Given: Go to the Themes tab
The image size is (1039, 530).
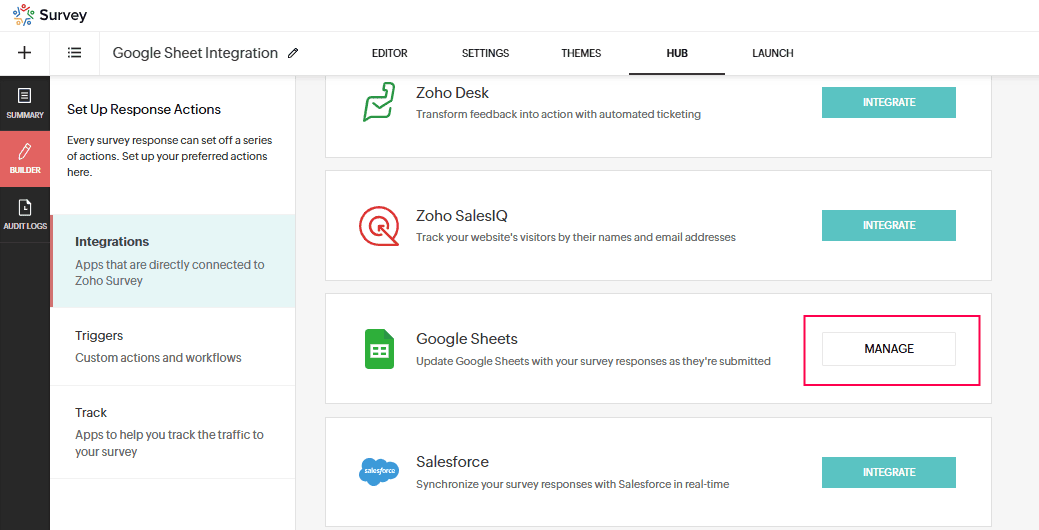Looking at the screenshot, I should (x=581, y=53).
